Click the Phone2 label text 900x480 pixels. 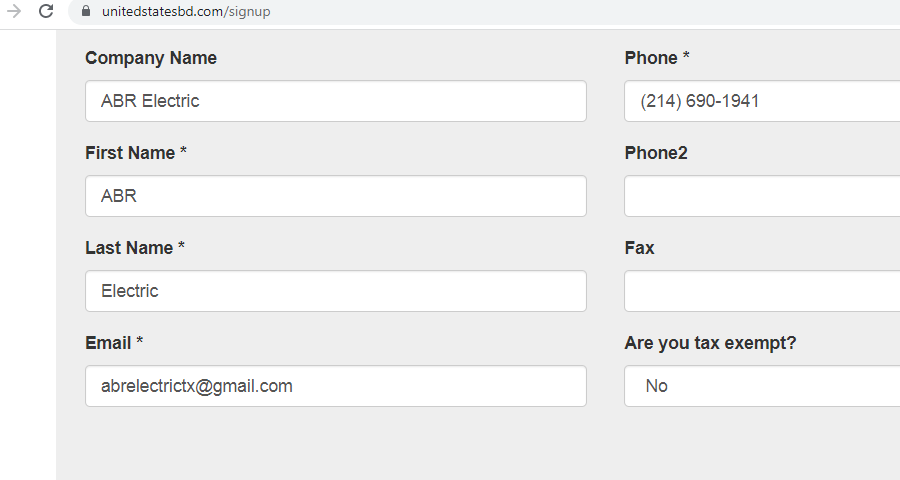click(656, 153)
